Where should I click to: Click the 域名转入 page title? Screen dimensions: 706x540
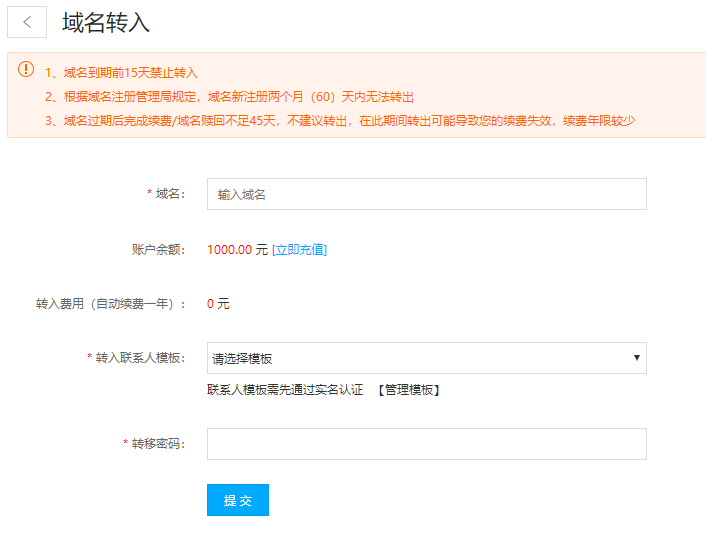click(106, 22)
